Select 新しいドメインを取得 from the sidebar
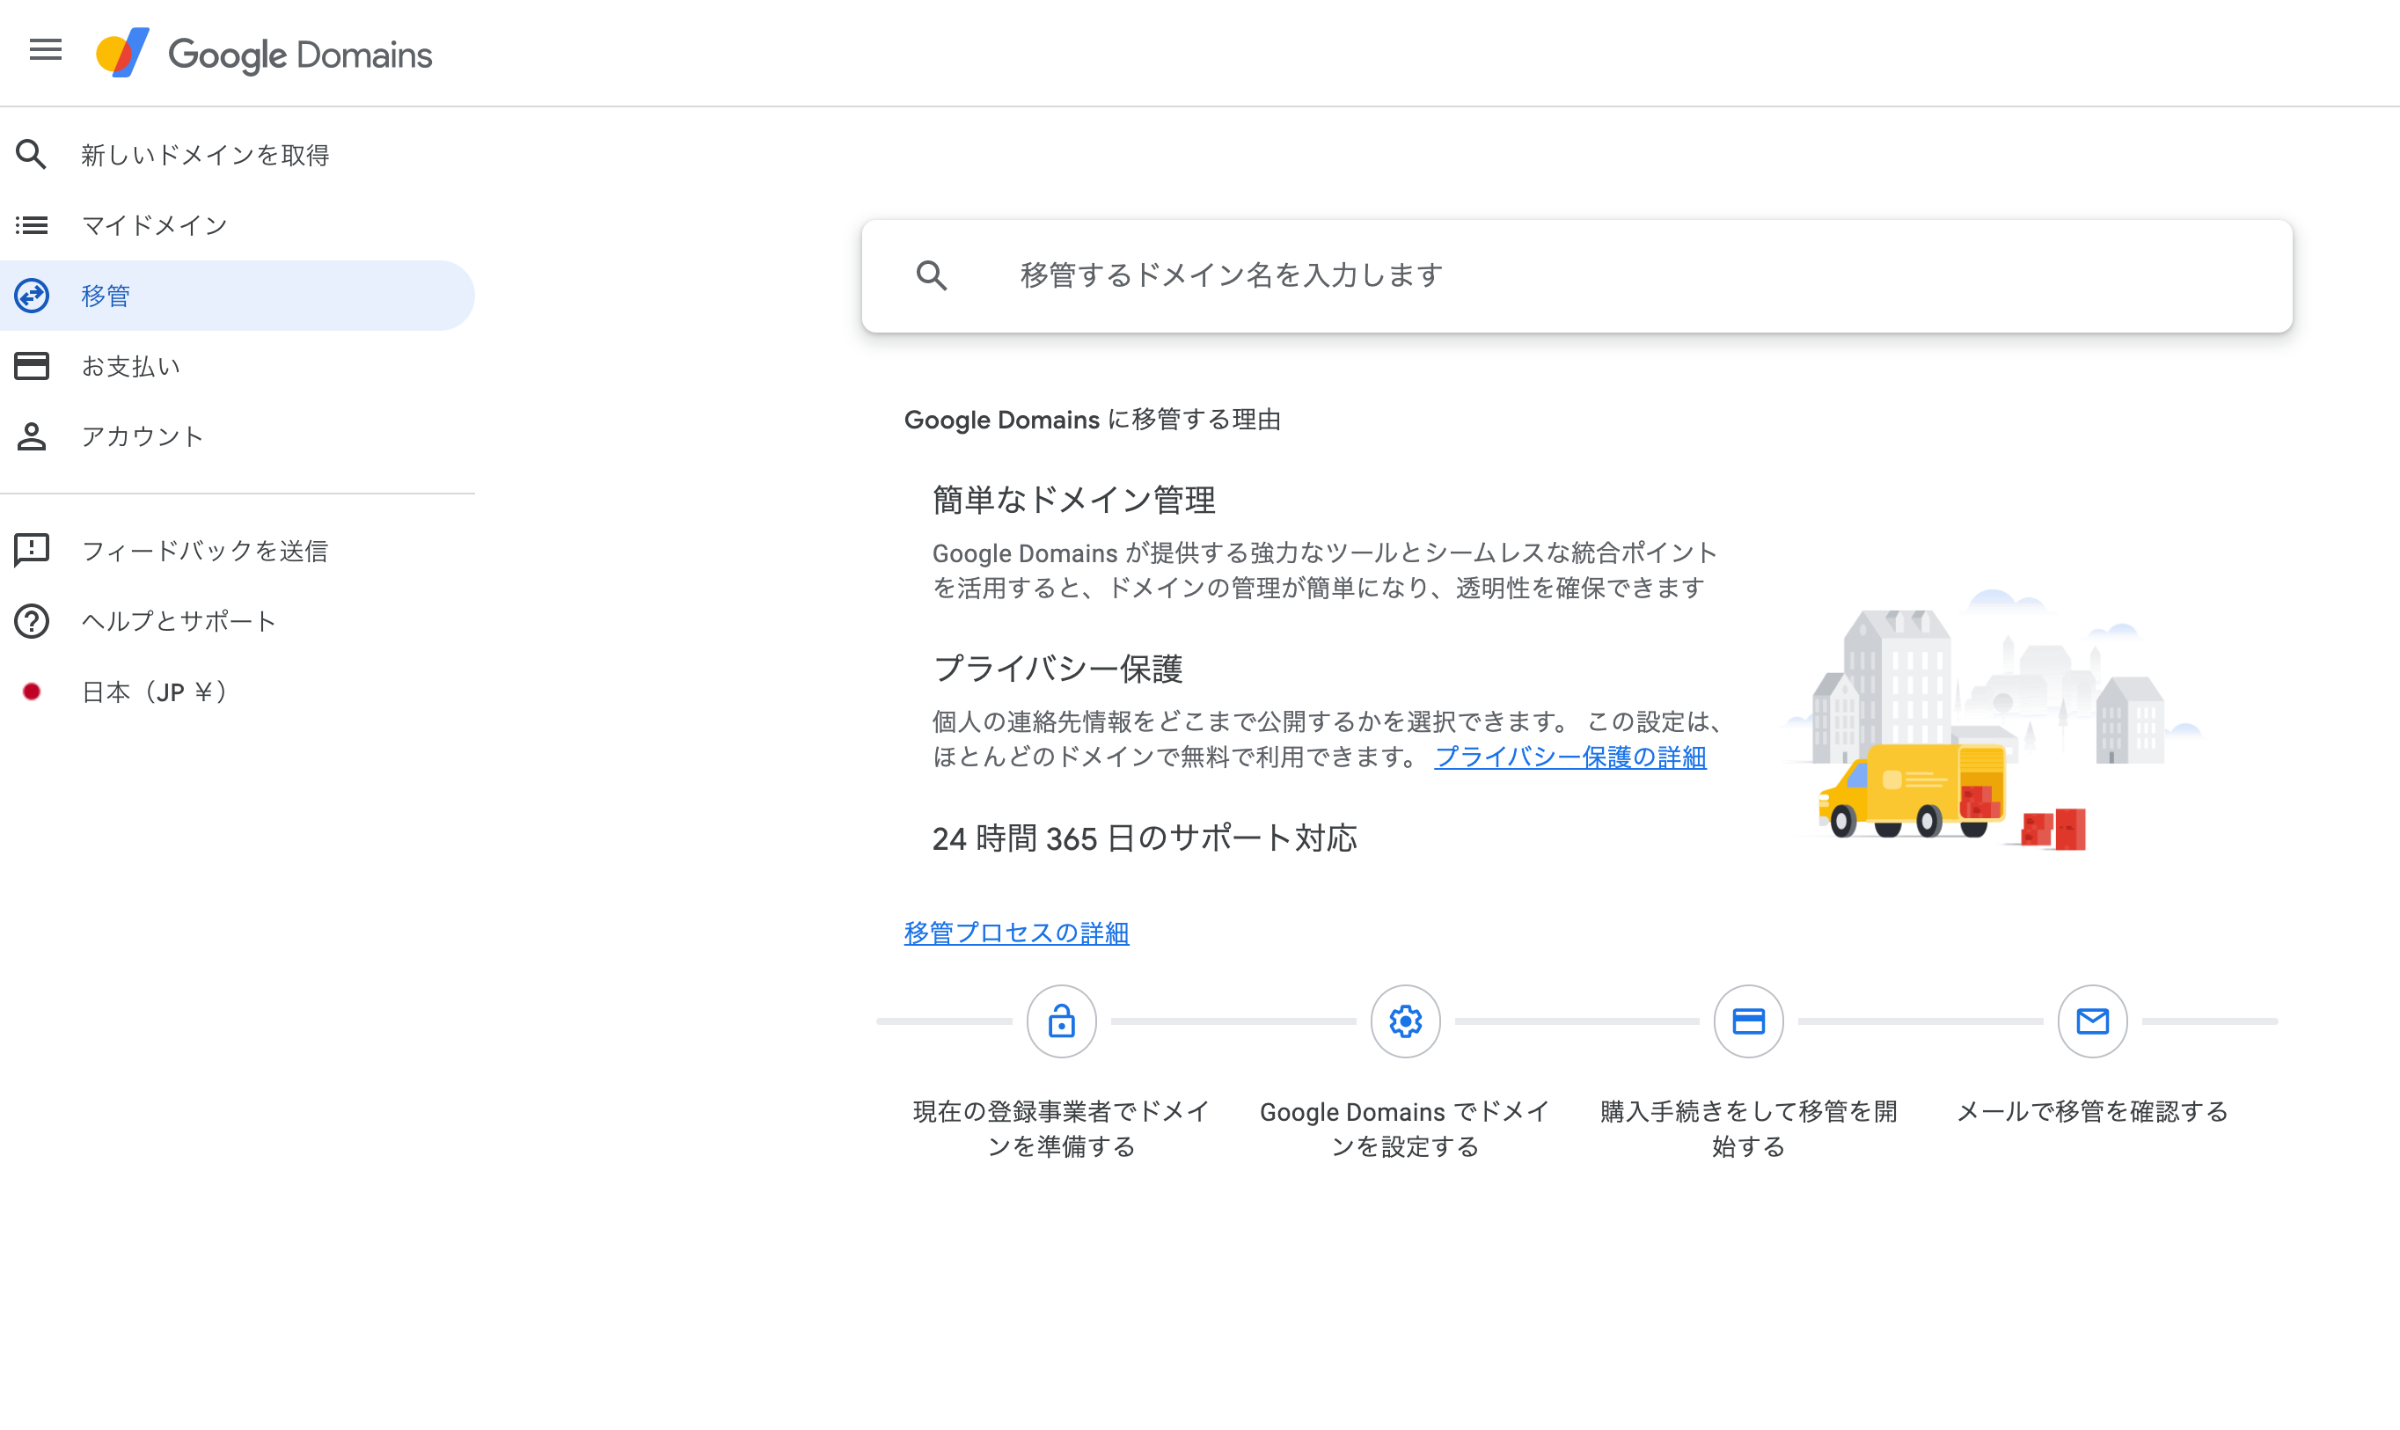Image resolution: width=2400 pixels, height=1430 pixels. tap(206, 155)
